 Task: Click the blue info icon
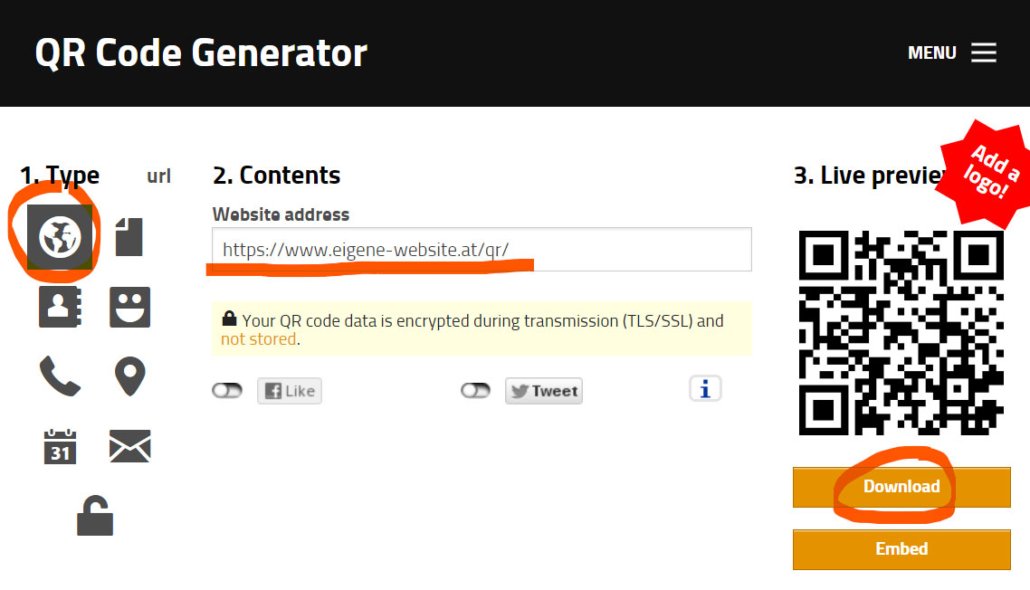click(x=705, y=389)
